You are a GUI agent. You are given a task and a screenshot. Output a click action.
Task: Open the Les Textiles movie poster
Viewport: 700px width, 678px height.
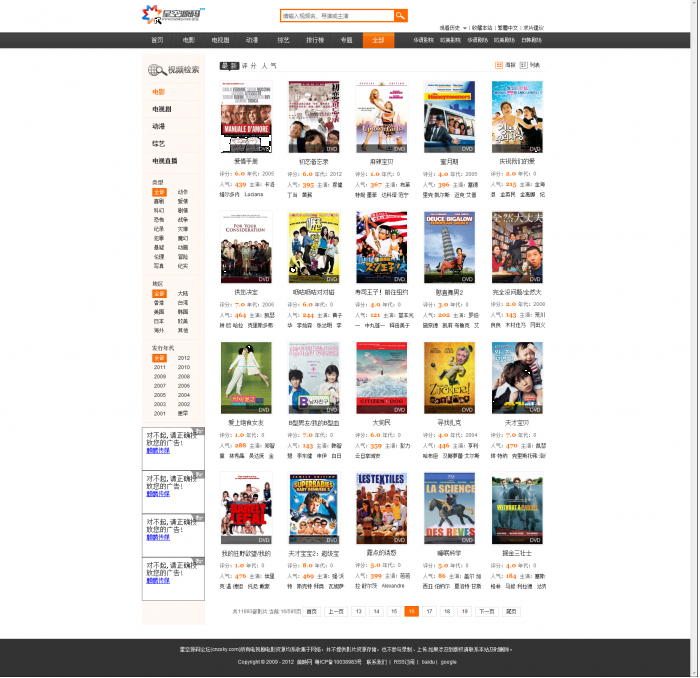[x=381, y=508]
